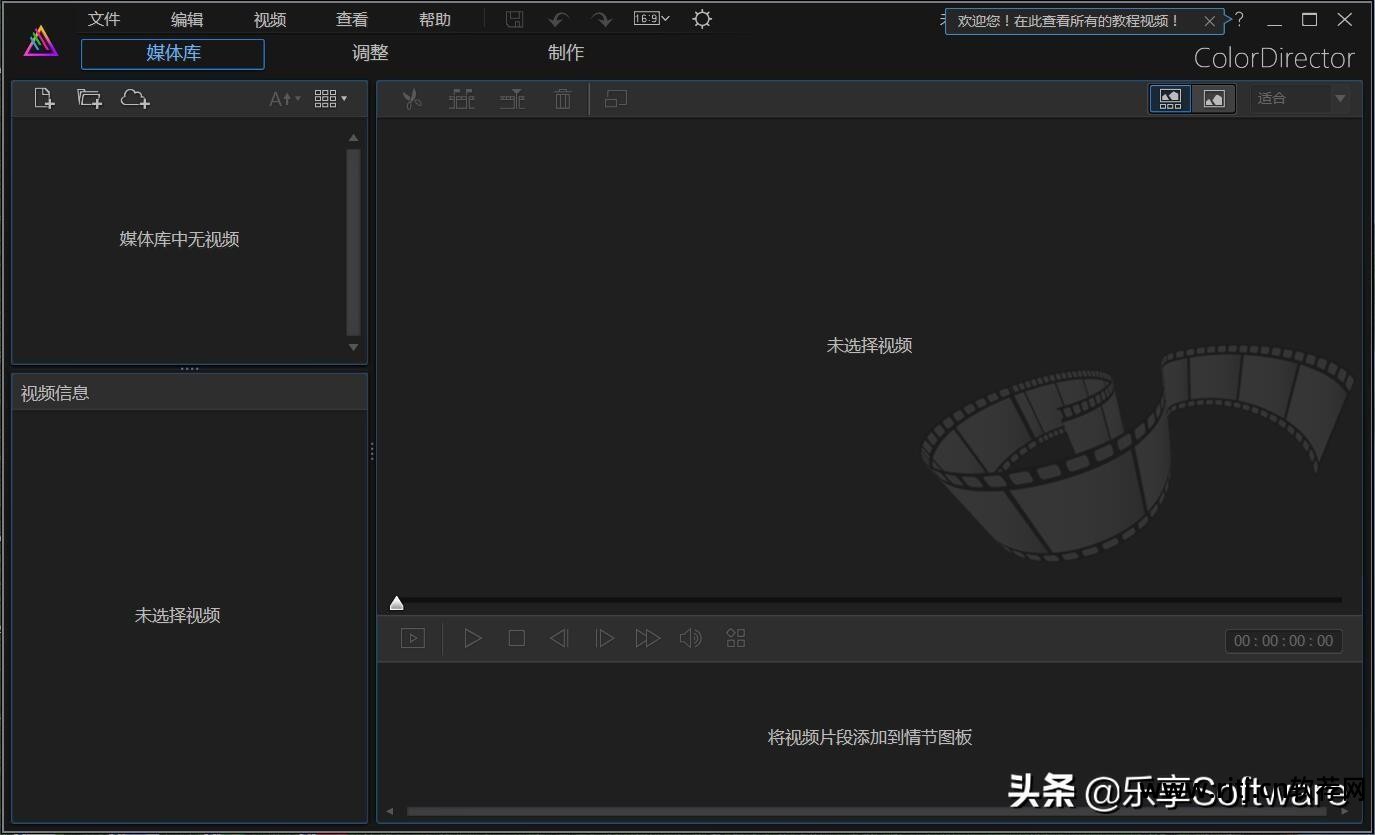Click the 视频信息 panel header
Viewport: 1375px width, 835px height.
click(190, 393)
